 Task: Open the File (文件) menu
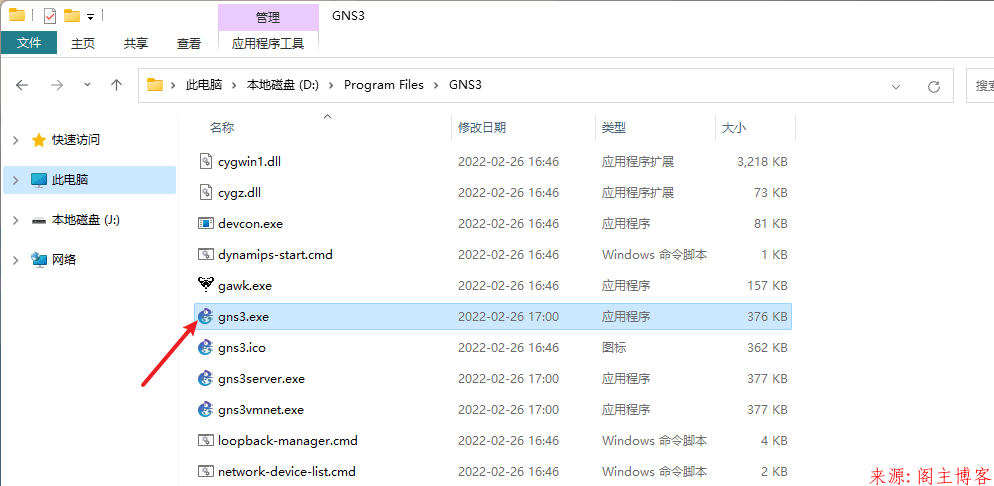29,43
